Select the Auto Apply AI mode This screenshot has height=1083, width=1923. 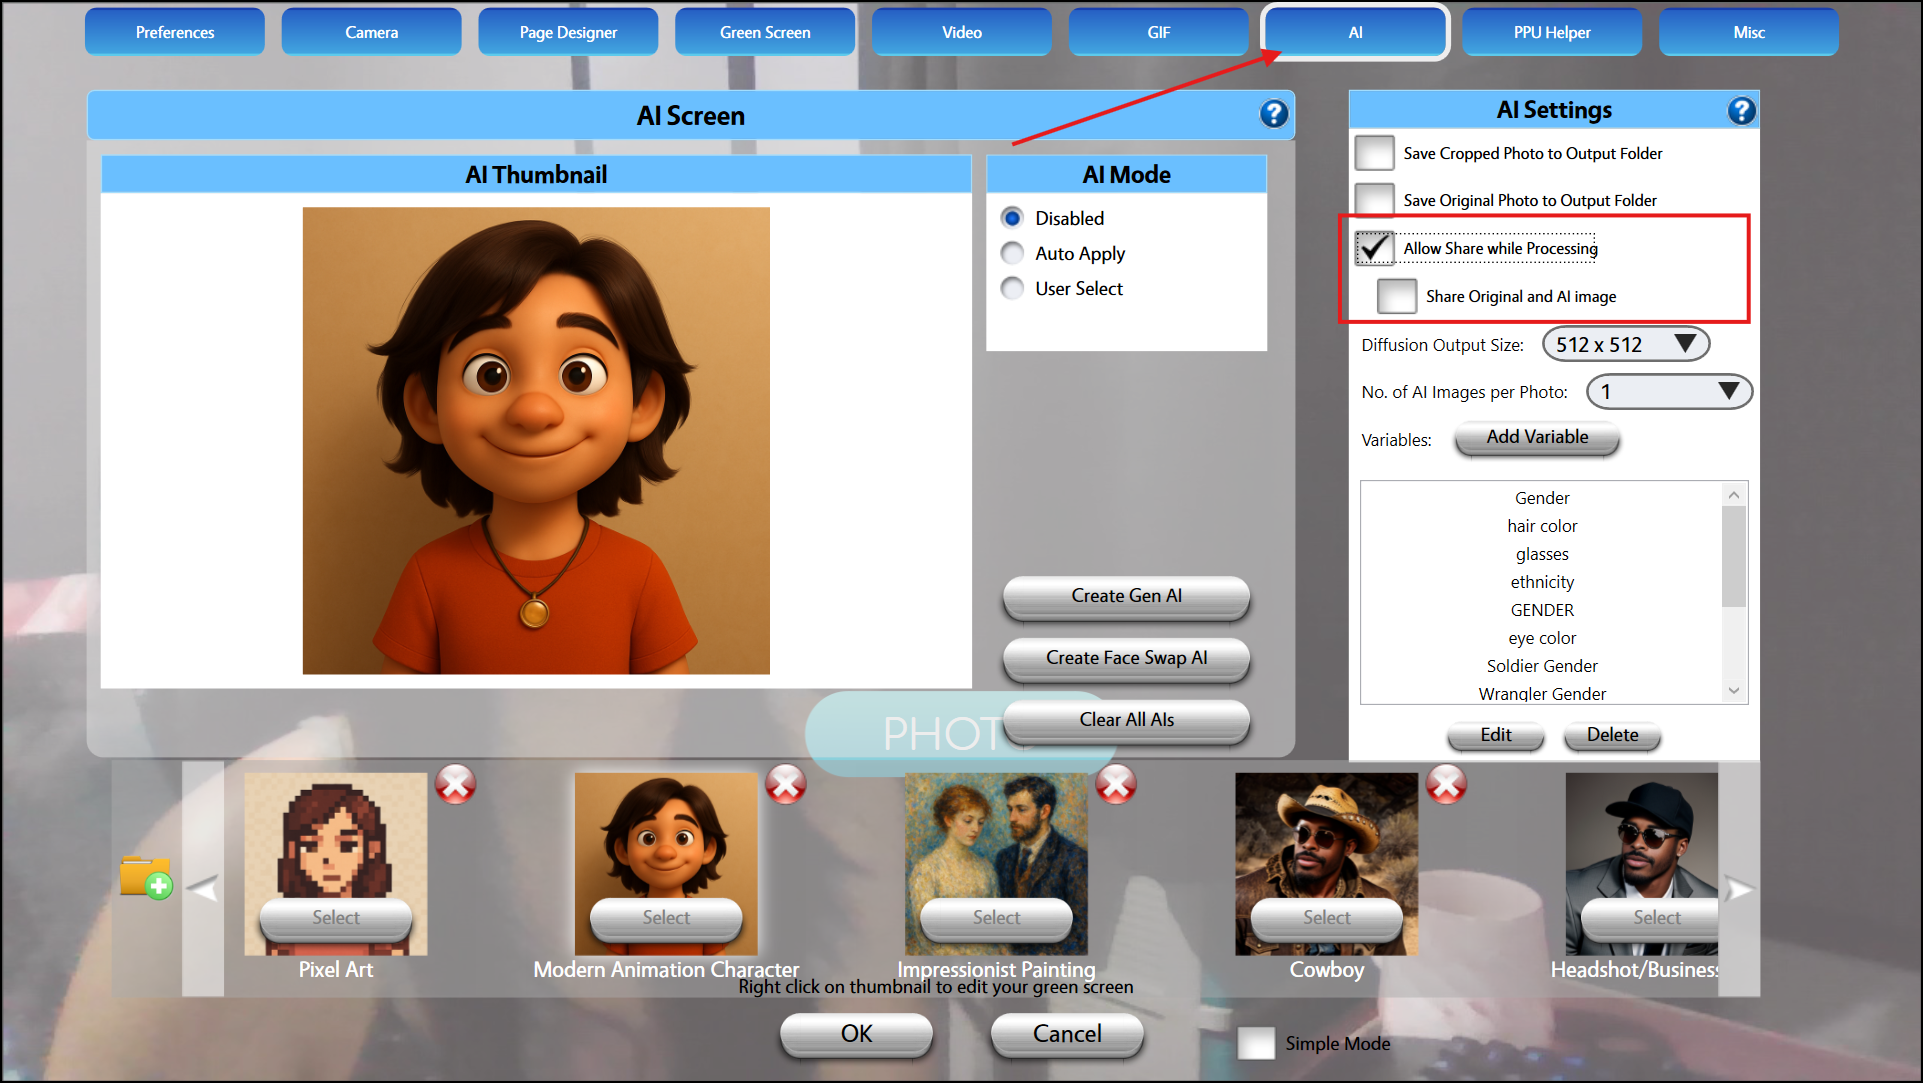click(1013, 253)
